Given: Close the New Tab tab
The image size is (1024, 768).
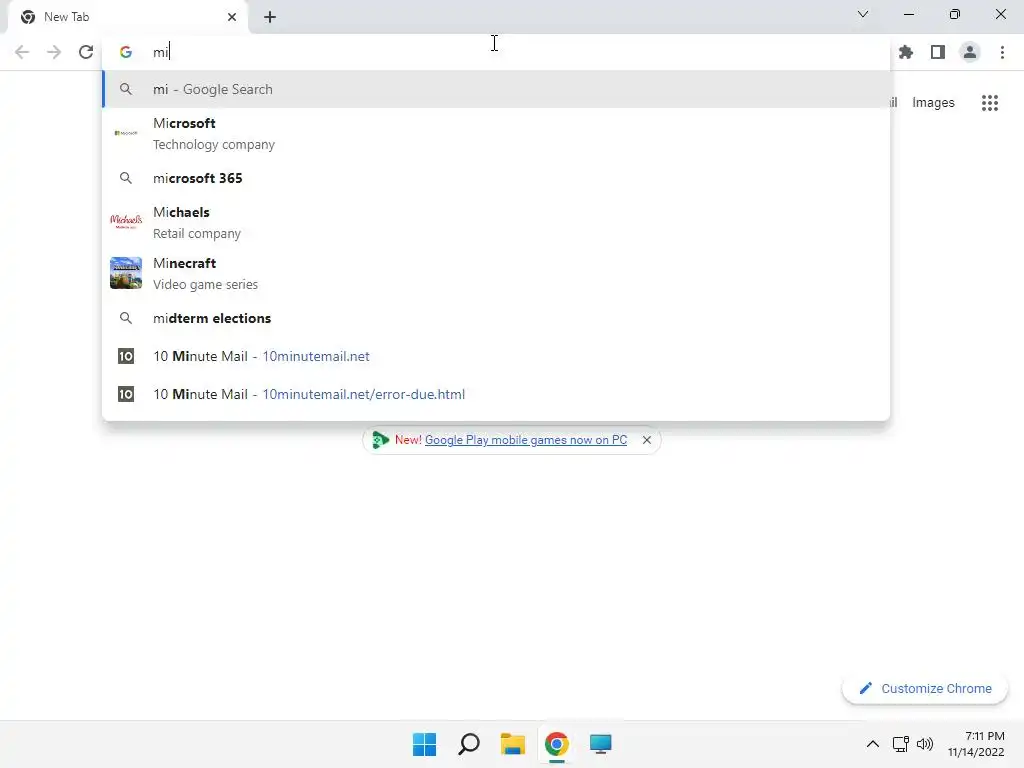Looking at the screenshot, I should 232,17.
